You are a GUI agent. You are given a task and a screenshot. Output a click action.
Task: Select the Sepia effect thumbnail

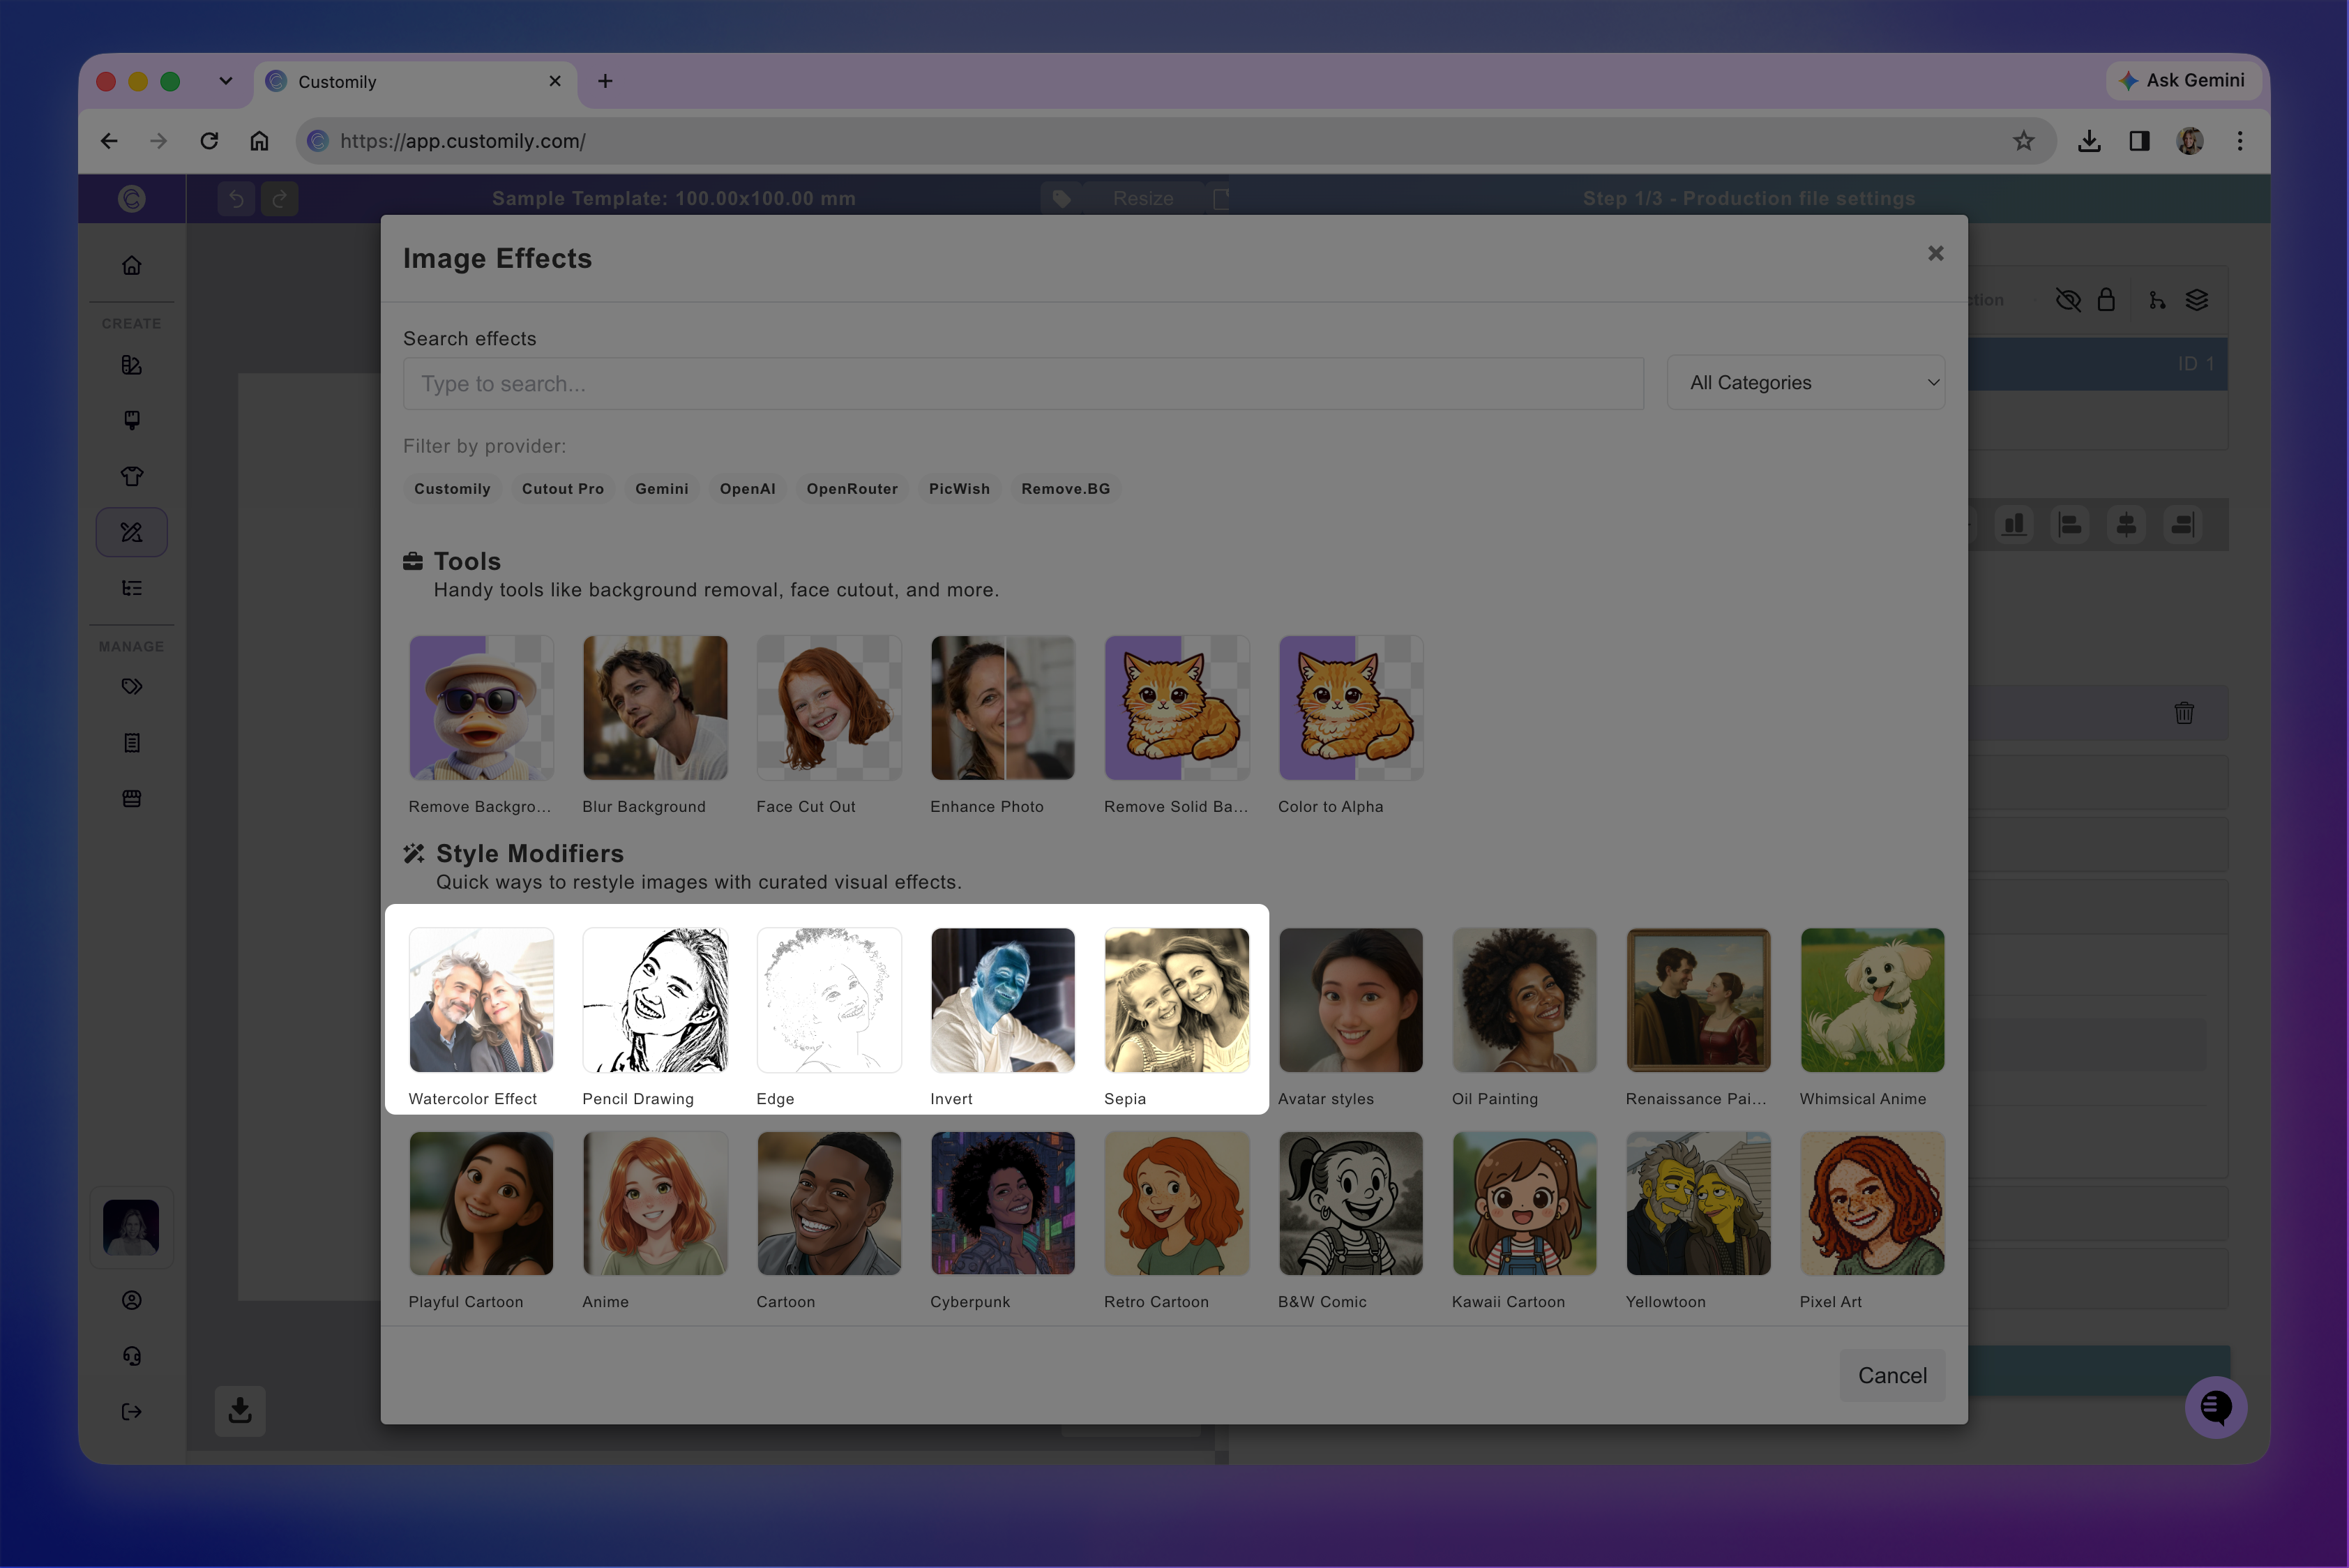1177,1000
